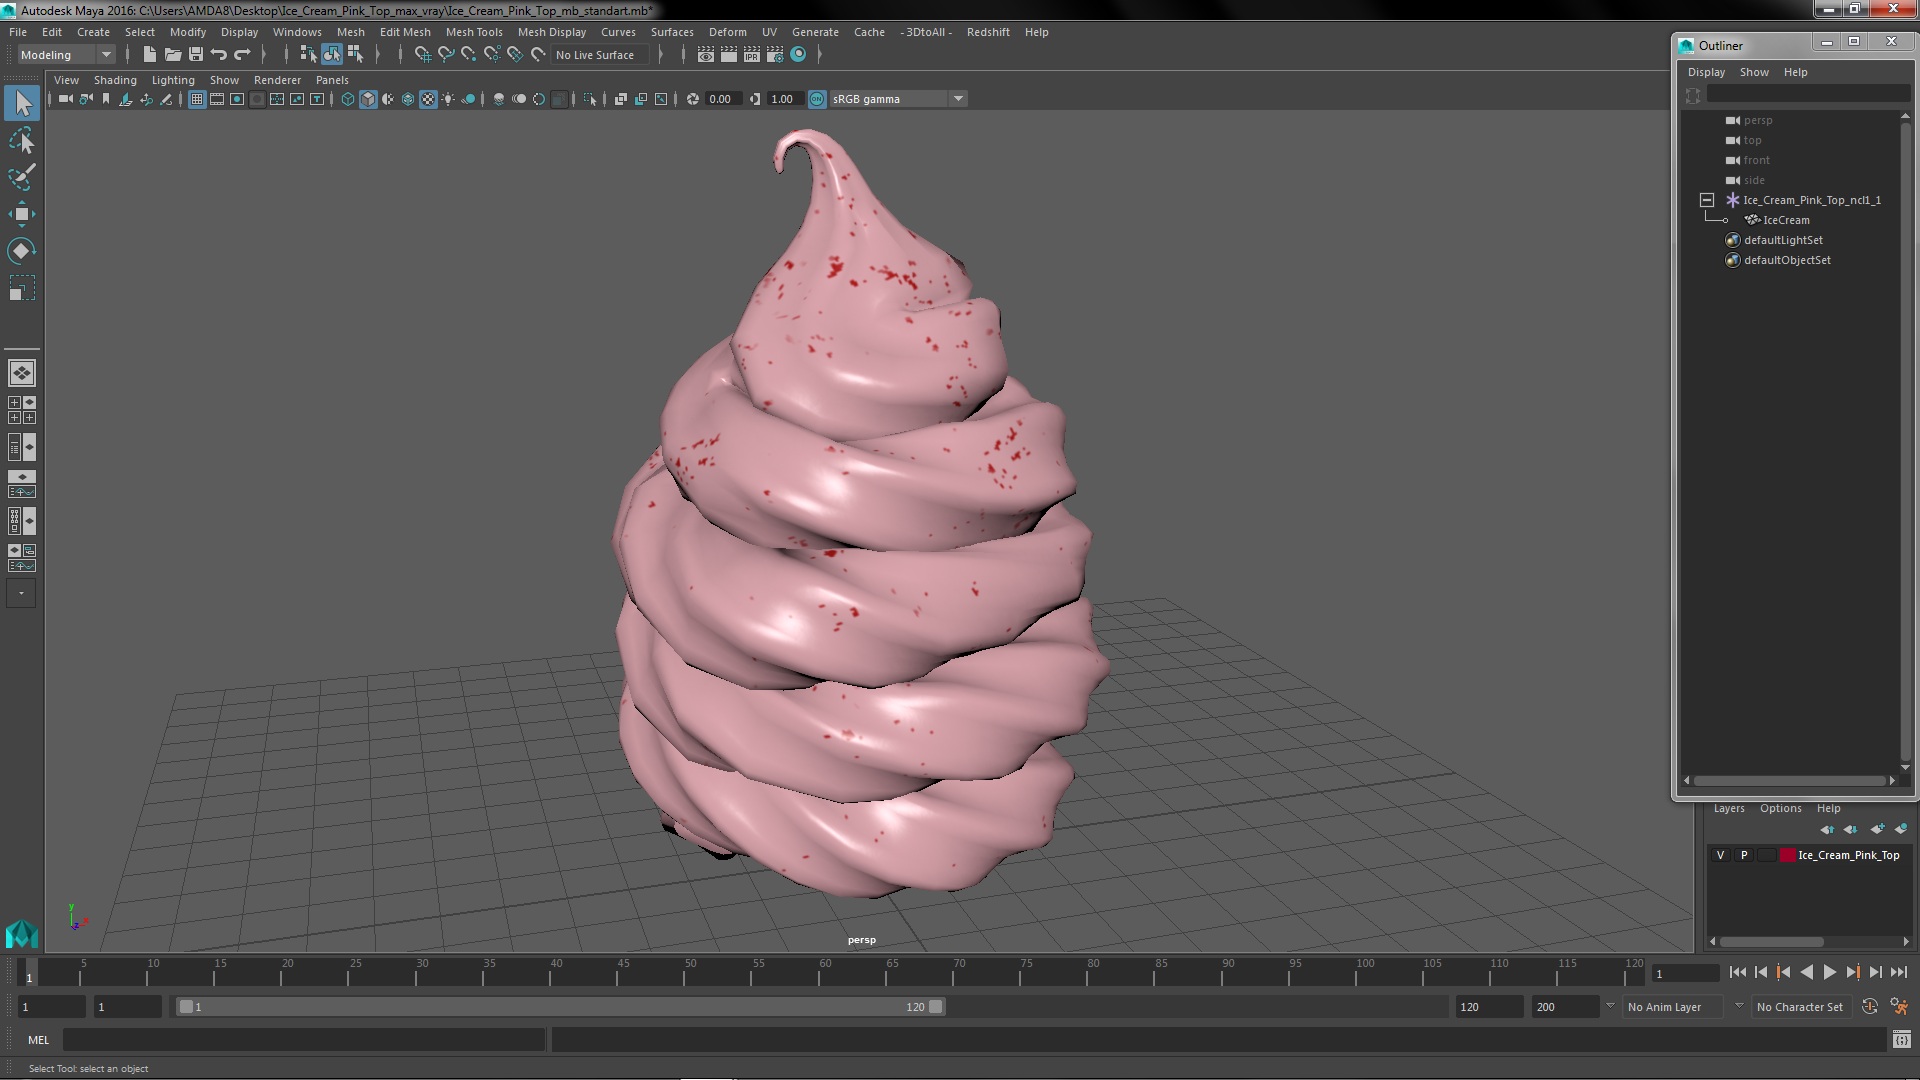Screen dimensions: 1920x1080
Task: Click Layers menu in layer editor
Action: [x=1729, y=808]
